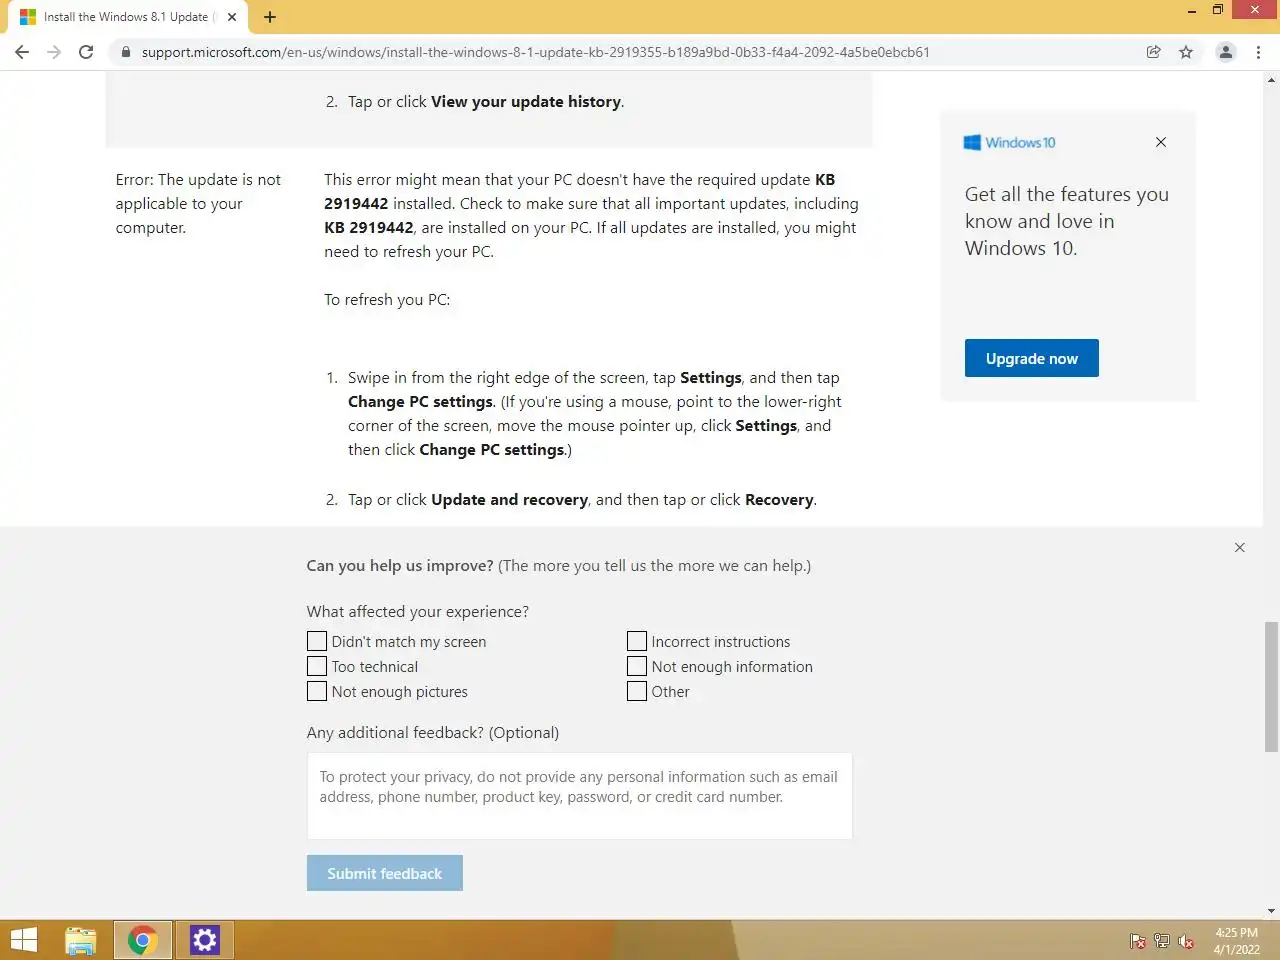Image resolution: width=1280 pixels, height=960 pixels.
Task: Check the Too technical option
Action: click(x=317, y=666)
